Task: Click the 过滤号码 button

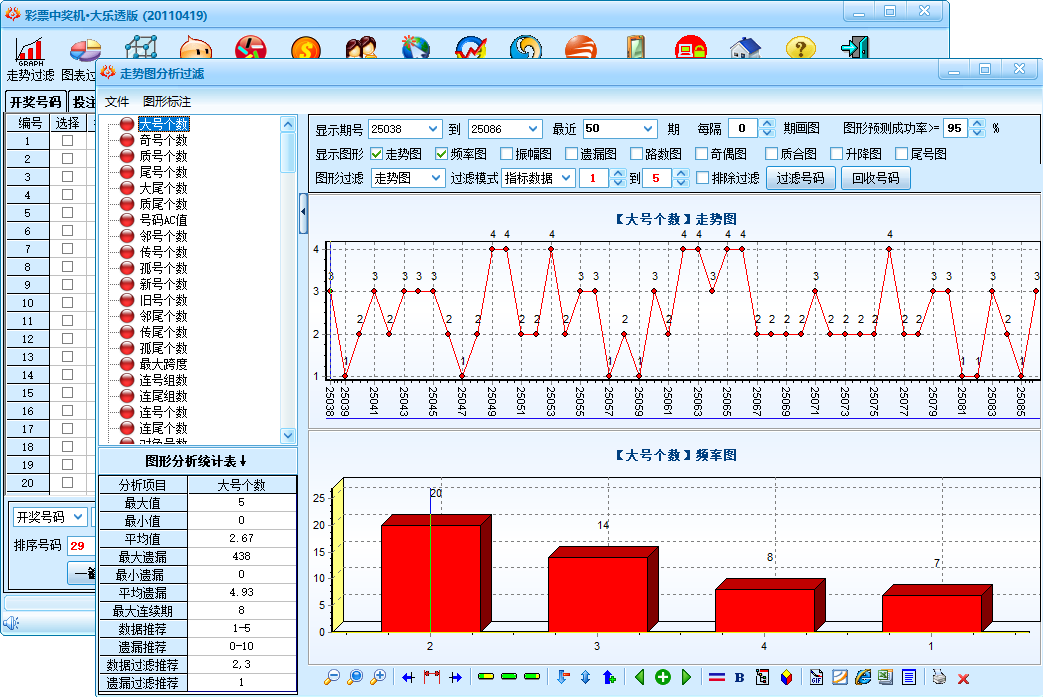Action: 801,178
